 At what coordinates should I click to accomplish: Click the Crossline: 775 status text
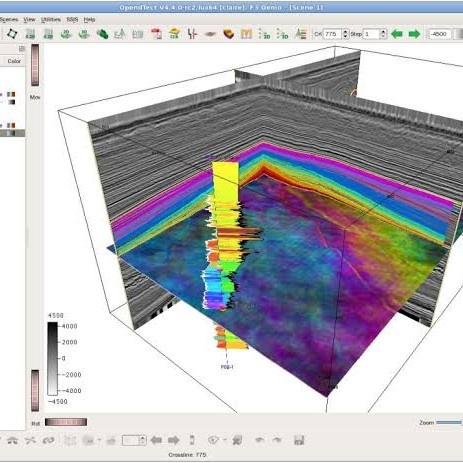pos(187,455)
